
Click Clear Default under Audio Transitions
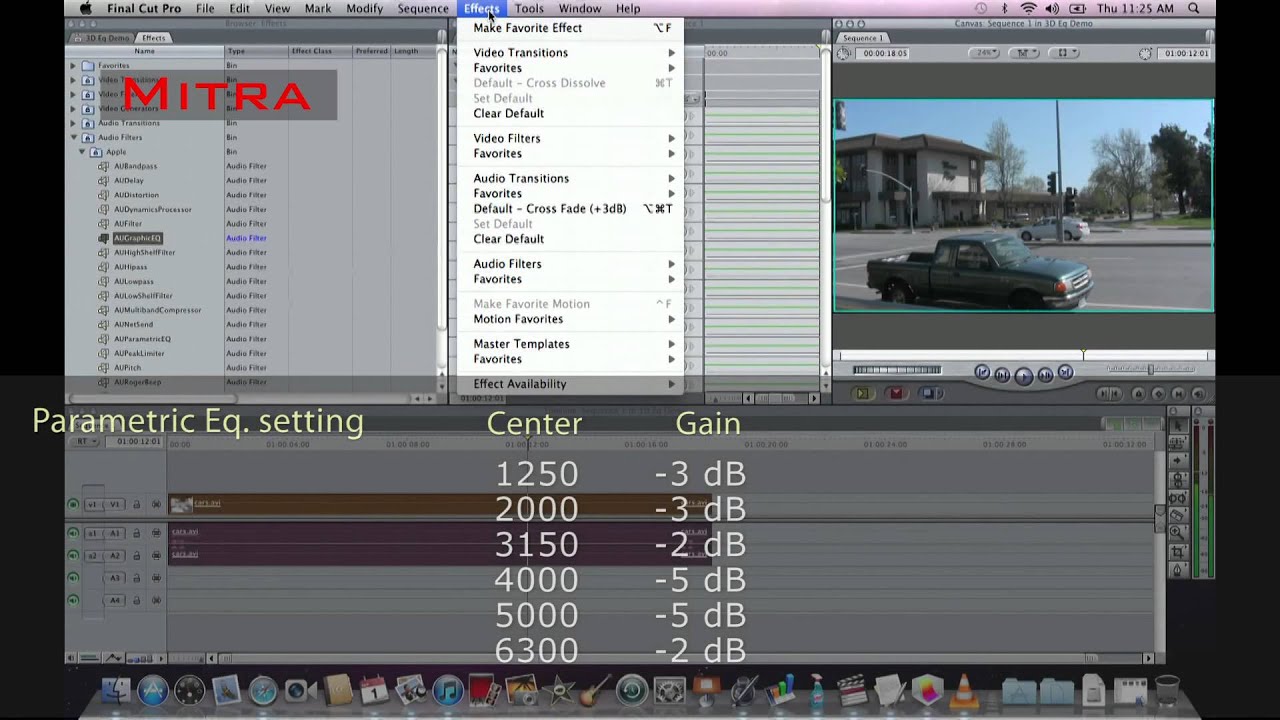[571, 239]
